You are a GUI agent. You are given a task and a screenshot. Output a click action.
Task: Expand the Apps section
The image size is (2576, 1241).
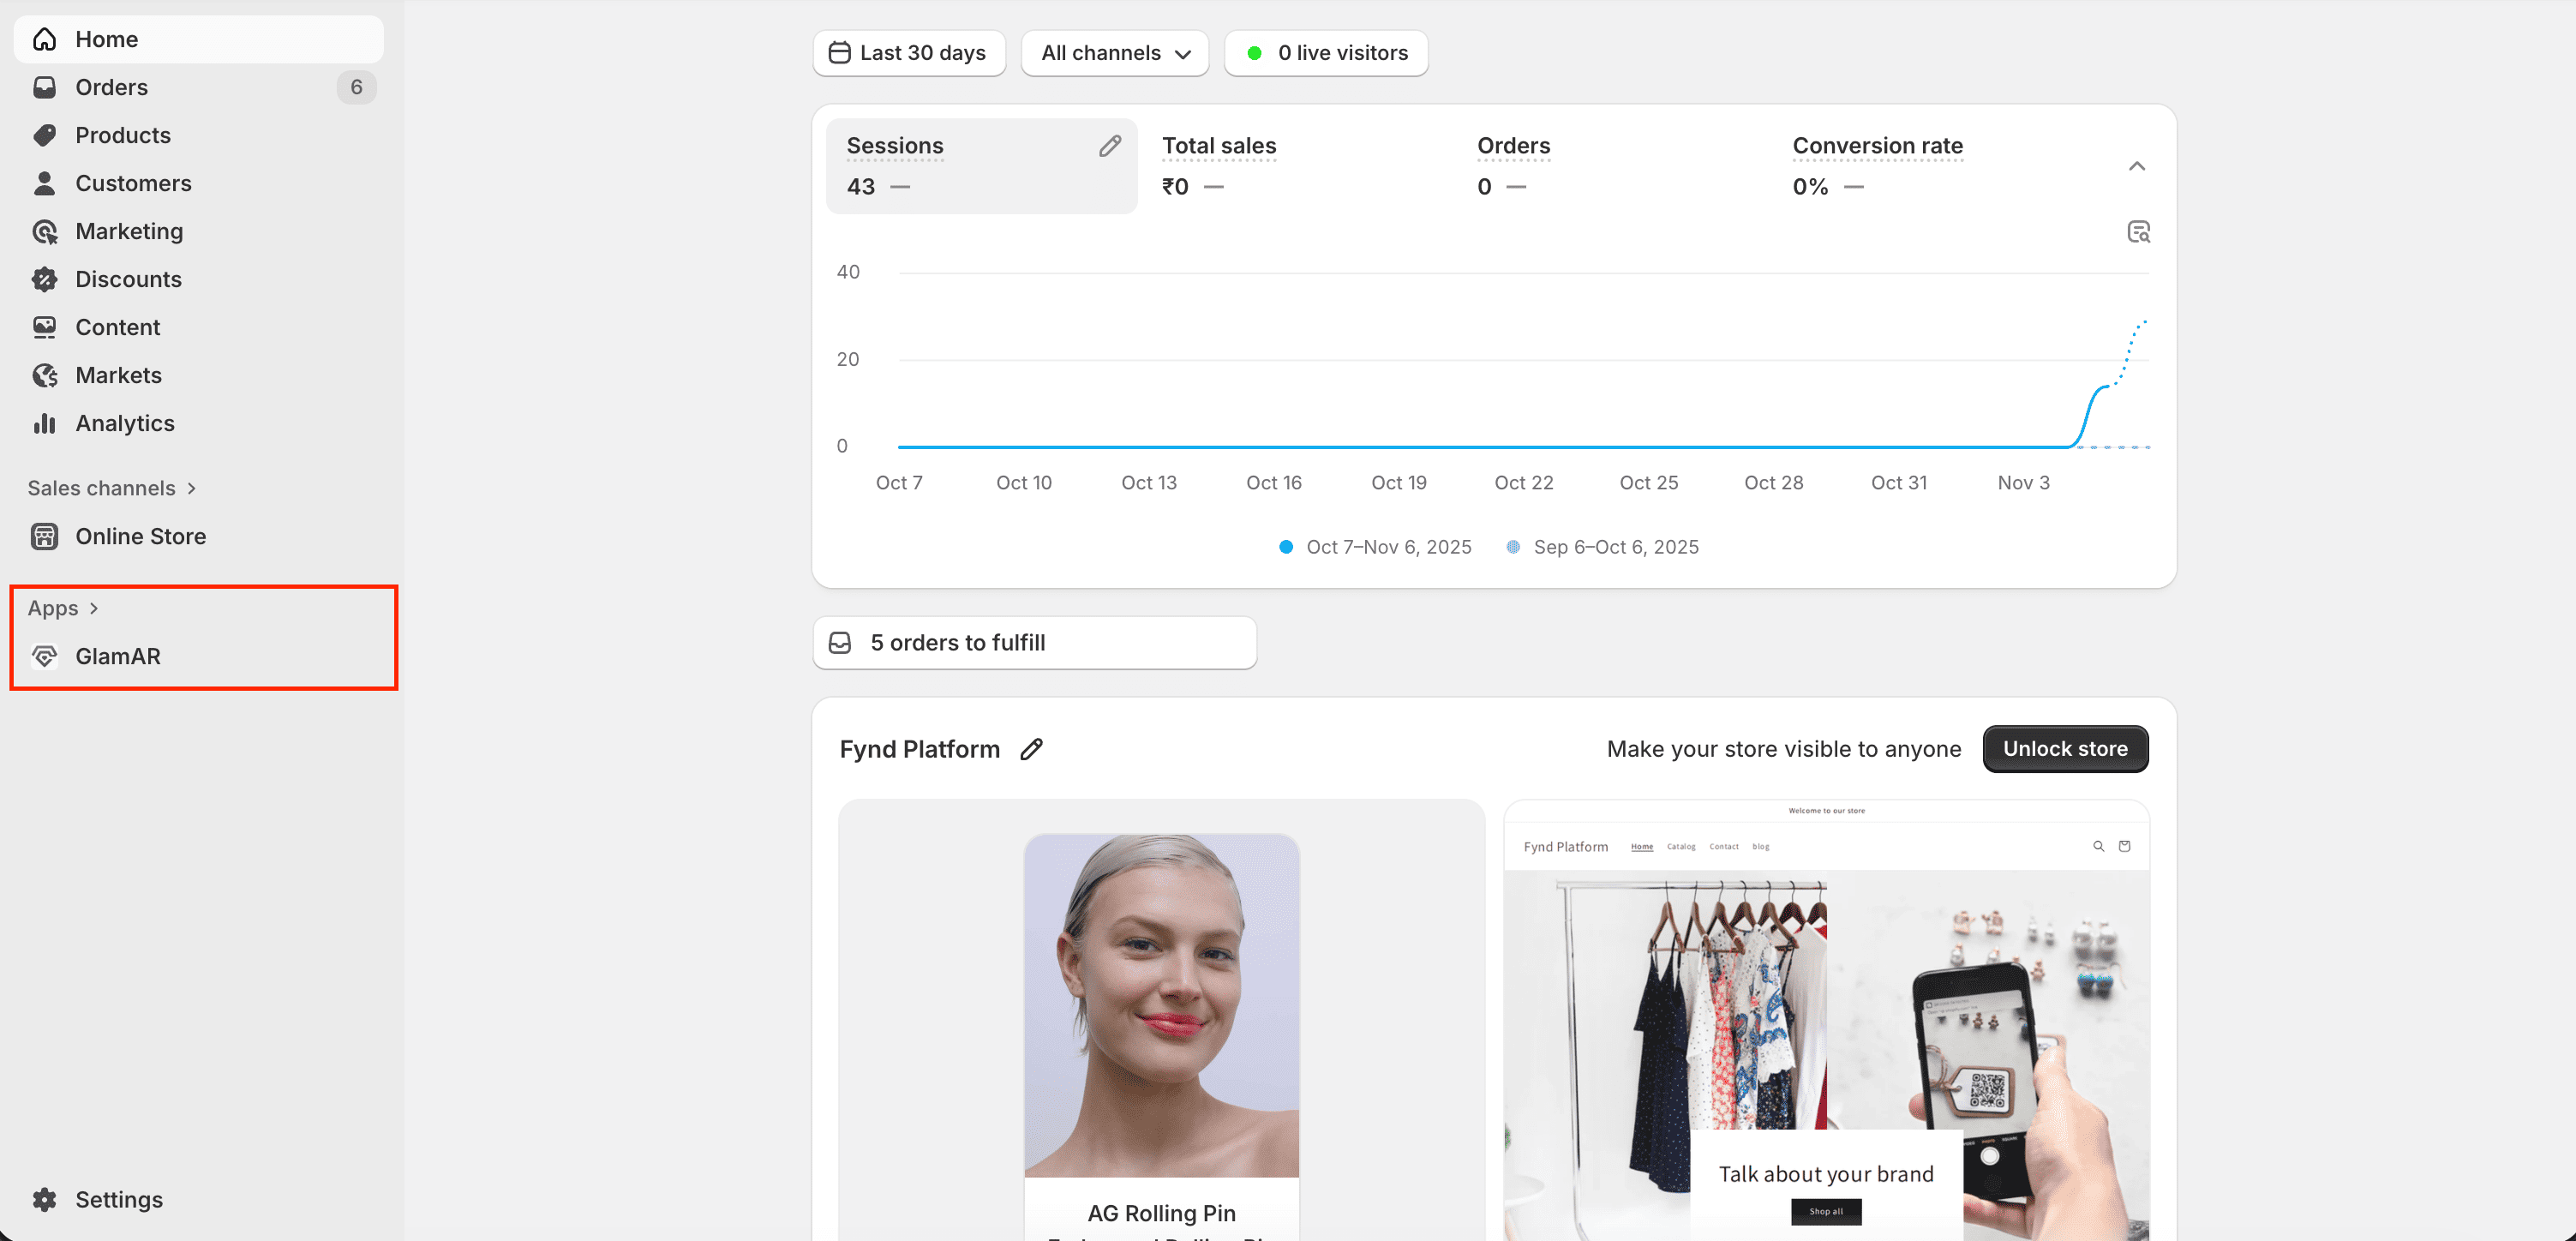pyautogui.click(x=62, y=608)
